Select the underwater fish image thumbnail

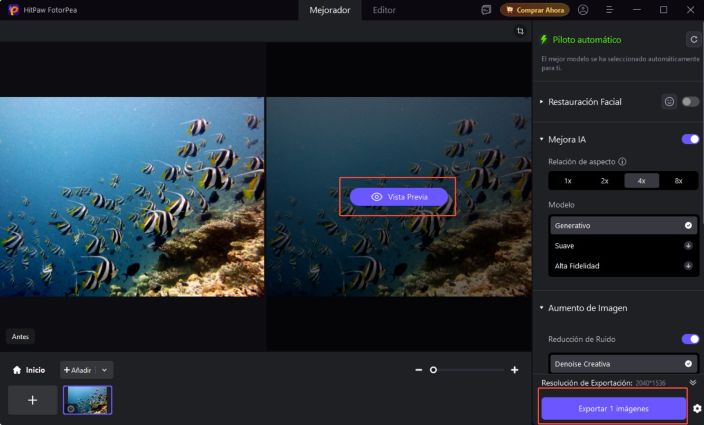click(x=88, y=400)
